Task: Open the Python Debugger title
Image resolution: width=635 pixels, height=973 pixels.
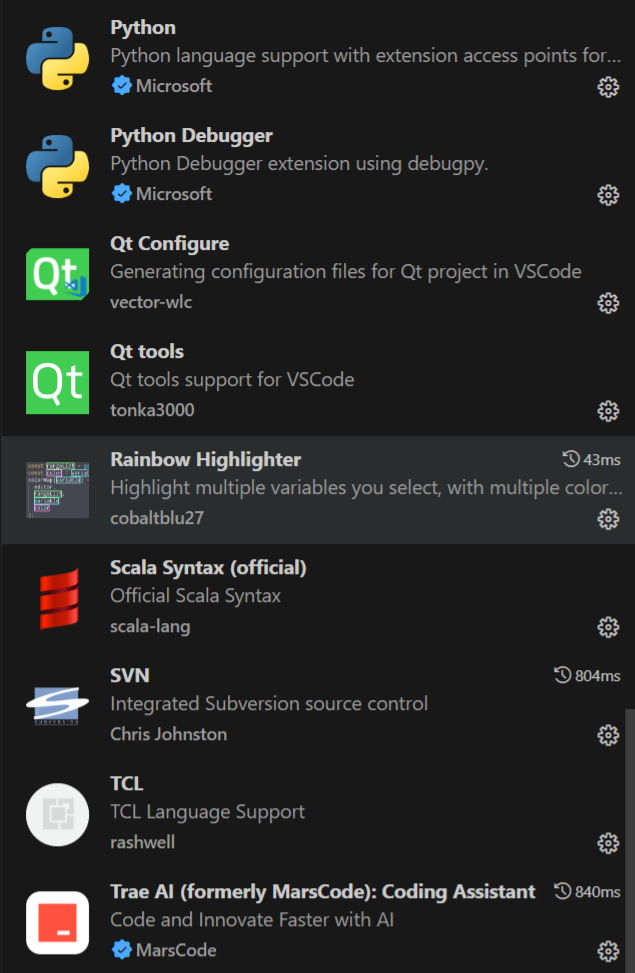Action: 191,136
